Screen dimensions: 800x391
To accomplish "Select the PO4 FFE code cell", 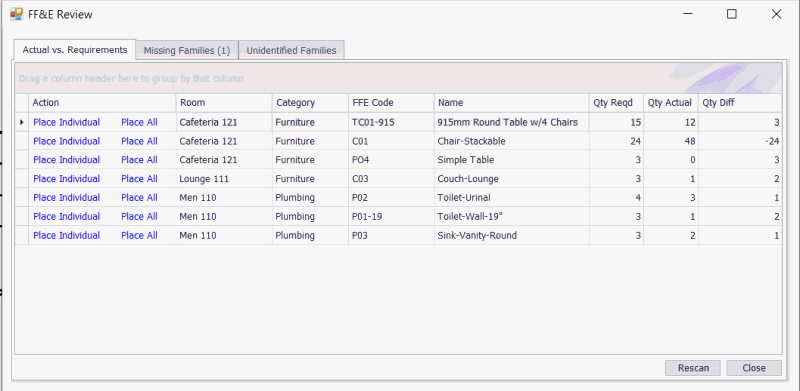I will pyautogui.click(x=391, y=160).
